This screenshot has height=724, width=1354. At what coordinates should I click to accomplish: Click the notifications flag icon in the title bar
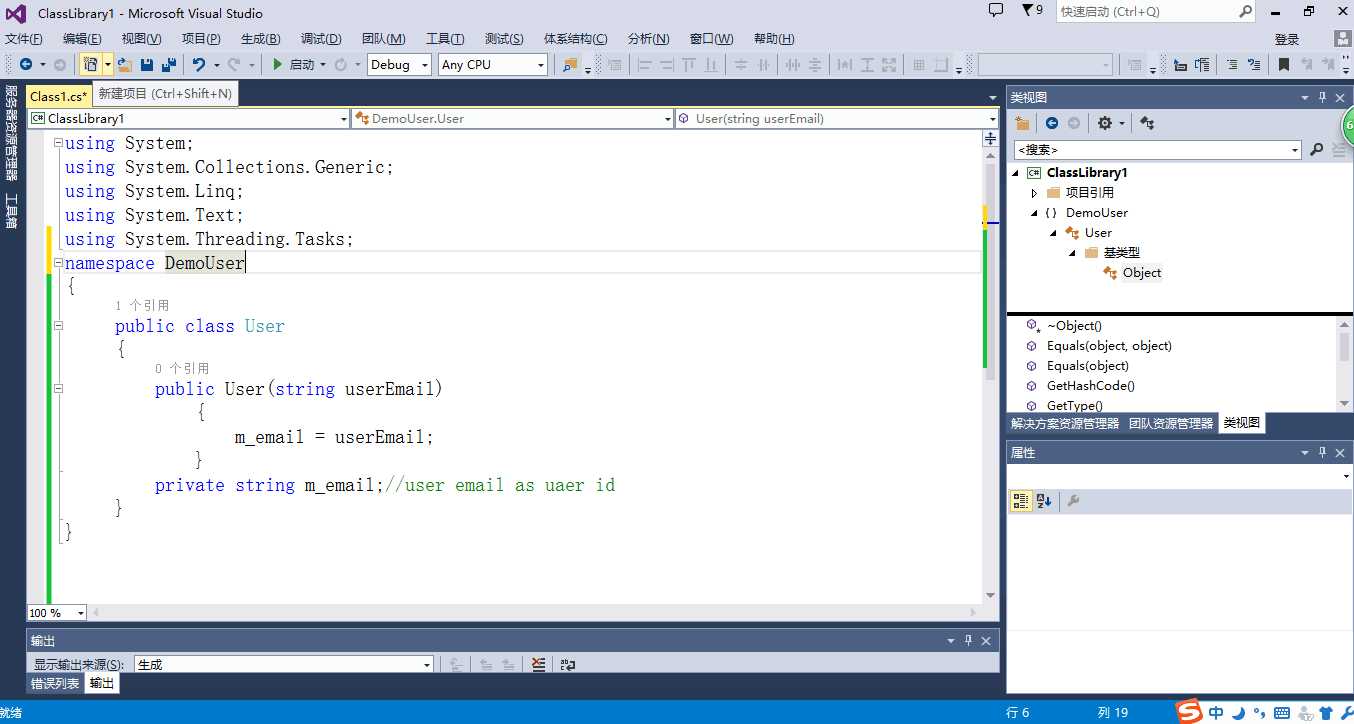click(x=1027, y=10)
